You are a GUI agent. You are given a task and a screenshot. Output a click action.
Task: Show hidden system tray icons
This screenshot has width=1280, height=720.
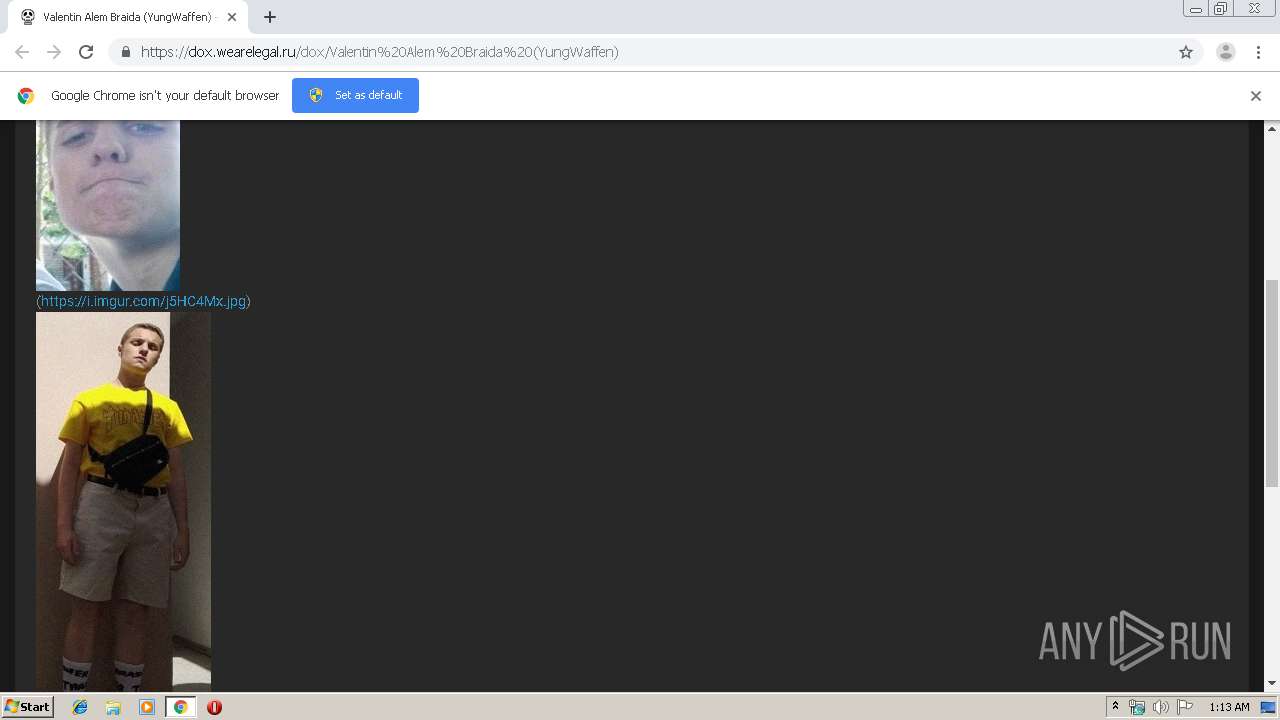pos(1115,707)
